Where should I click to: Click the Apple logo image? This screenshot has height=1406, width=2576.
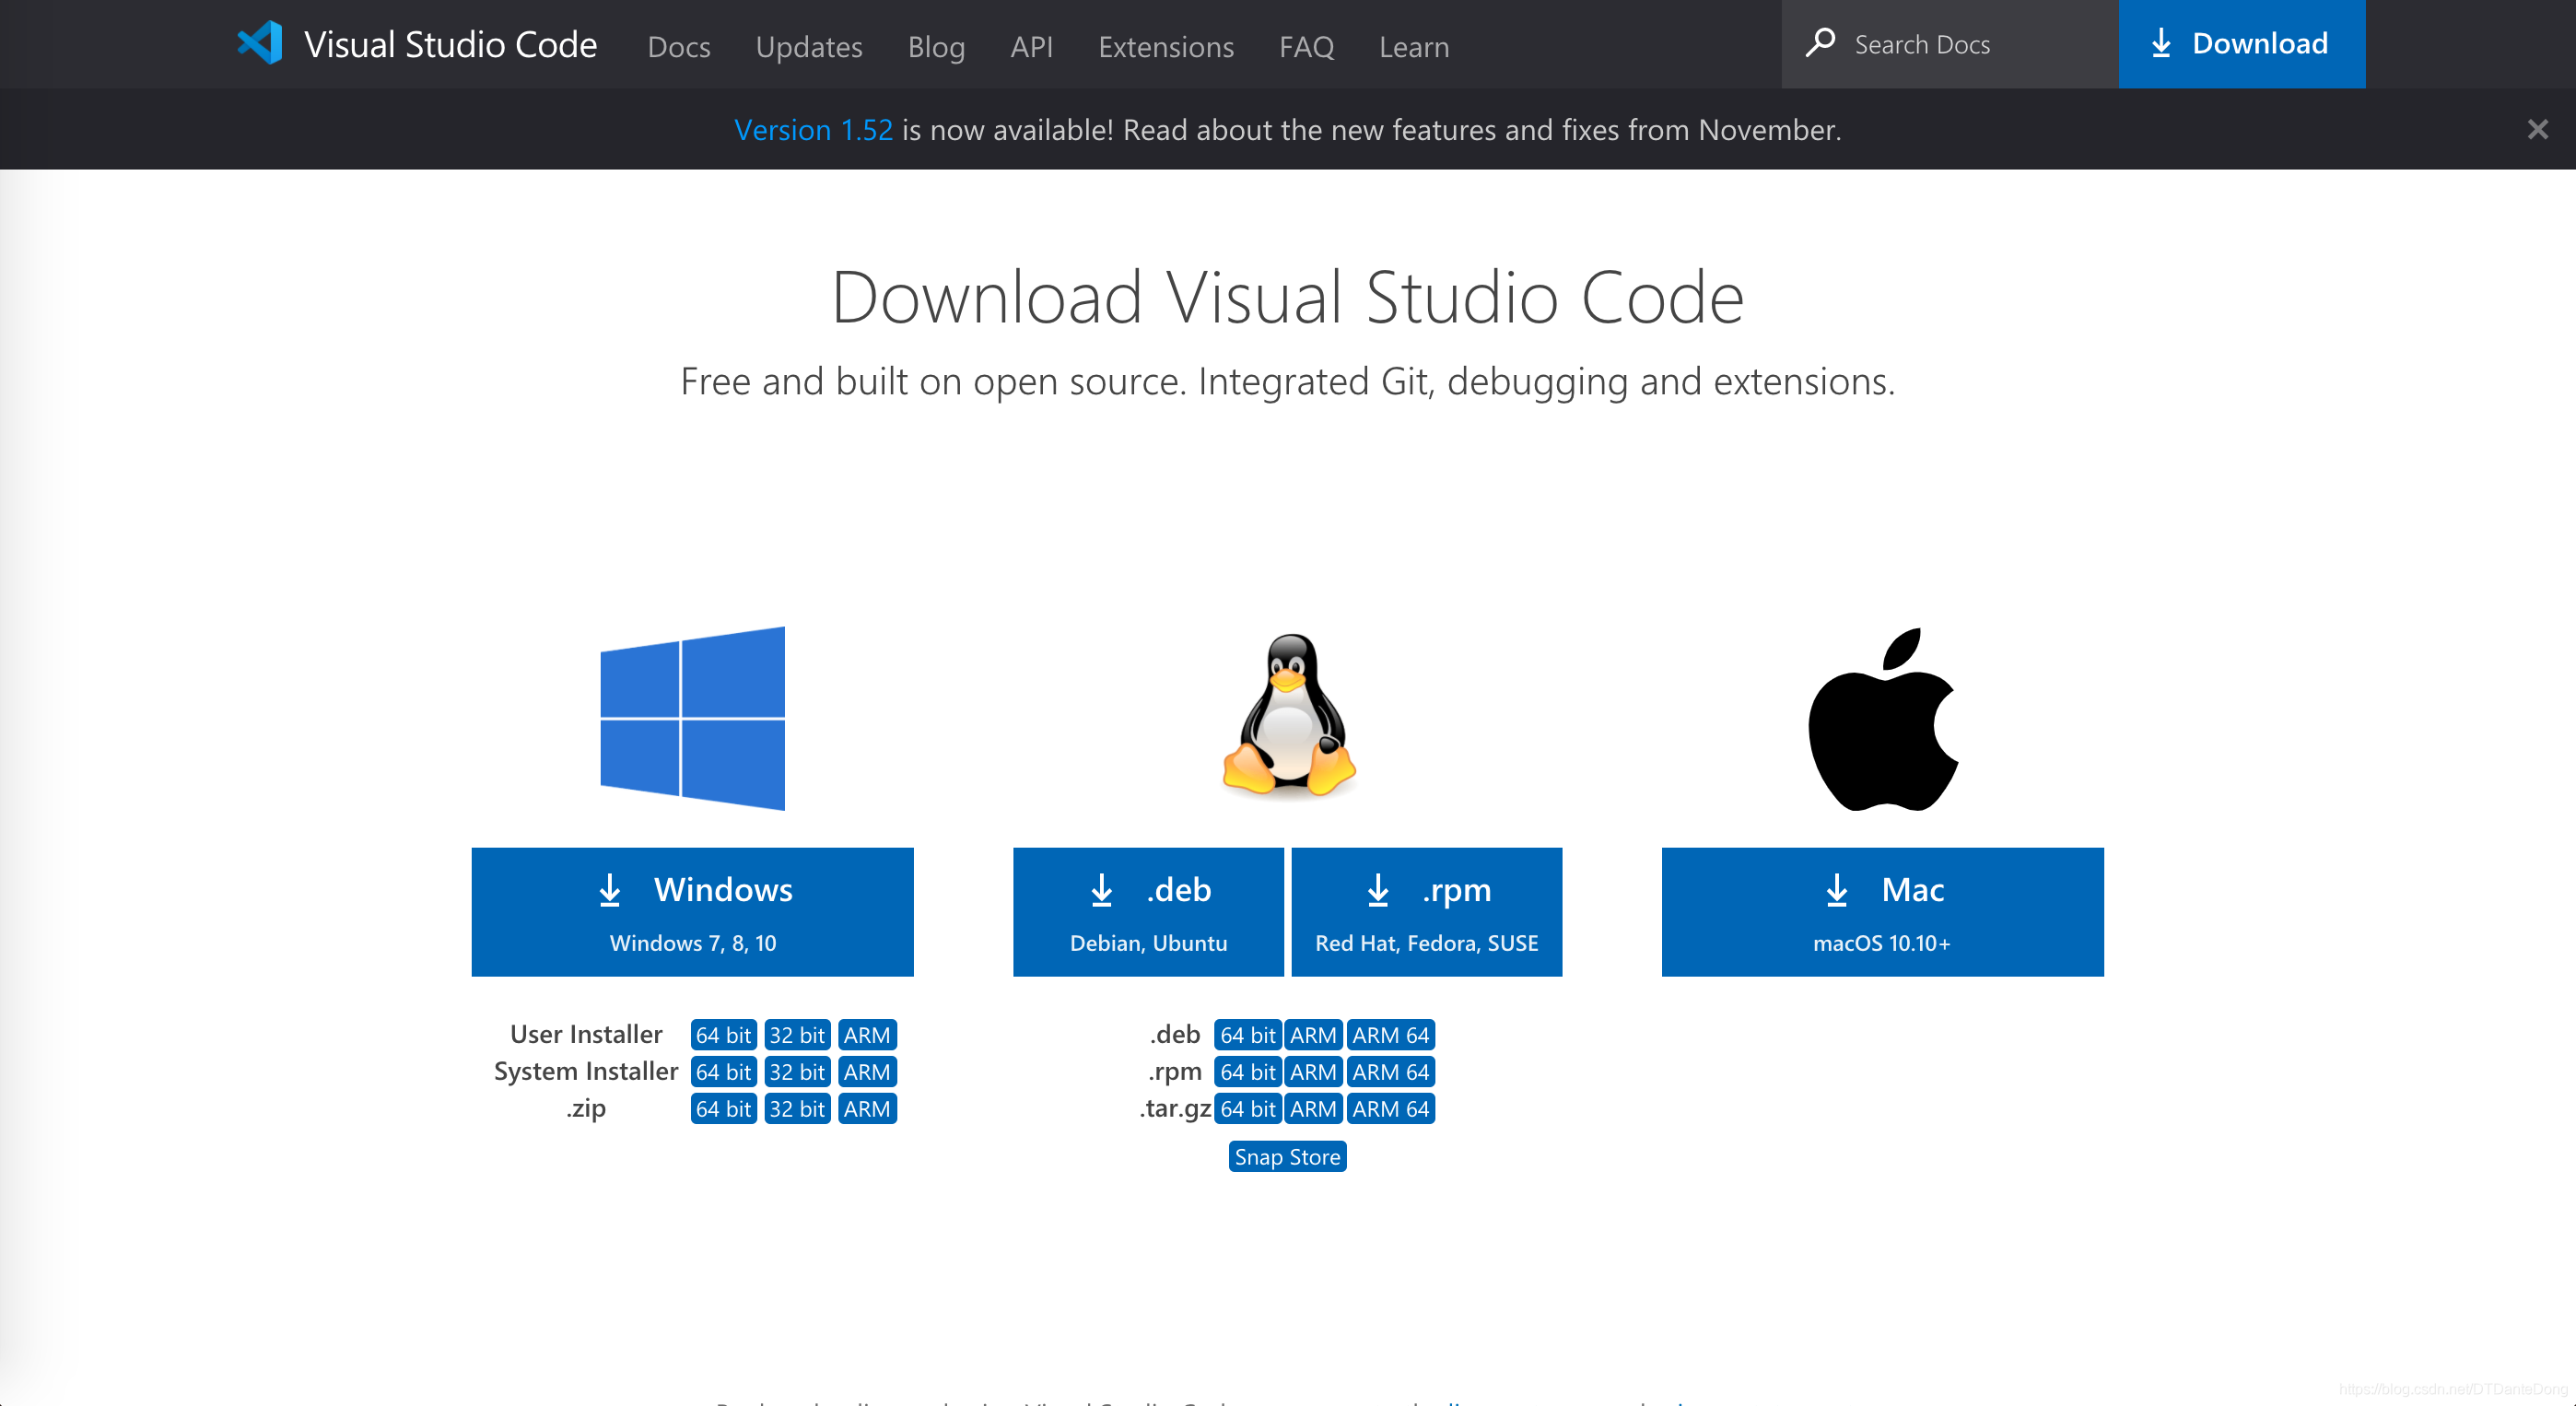point(1883,719)
